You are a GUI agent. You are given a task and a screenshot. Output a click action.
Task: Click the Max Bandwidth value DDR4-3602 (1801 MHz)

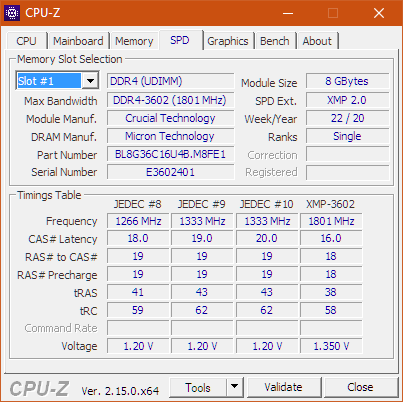[170, 100]
